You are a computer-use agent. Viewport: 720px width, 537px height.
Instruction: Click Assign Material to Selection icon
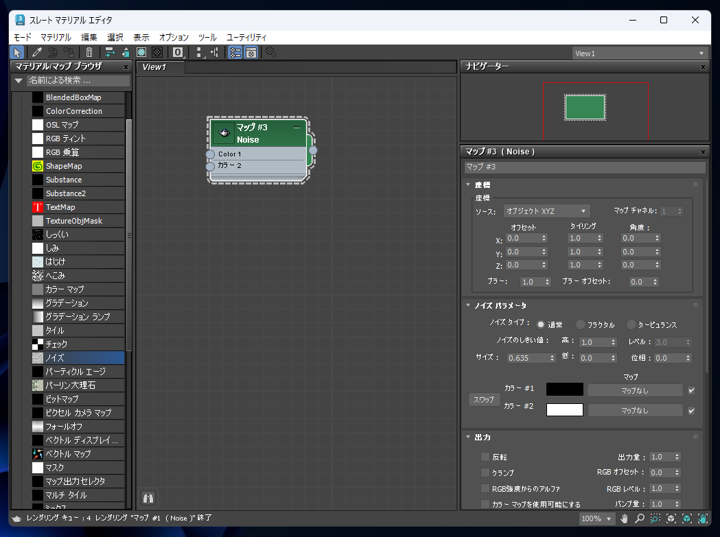[69, 52]
